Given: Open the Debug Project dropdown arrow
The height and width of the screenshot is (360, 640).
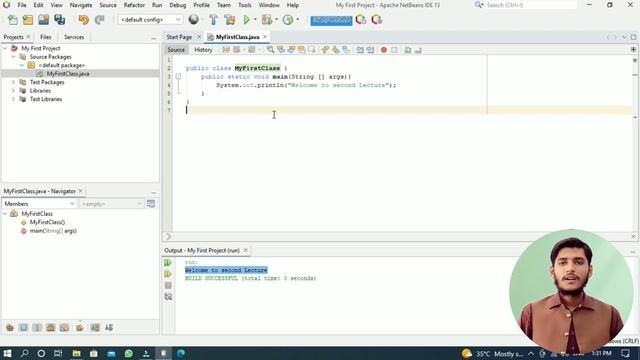Looking at the screenshot, I should 276,20.
